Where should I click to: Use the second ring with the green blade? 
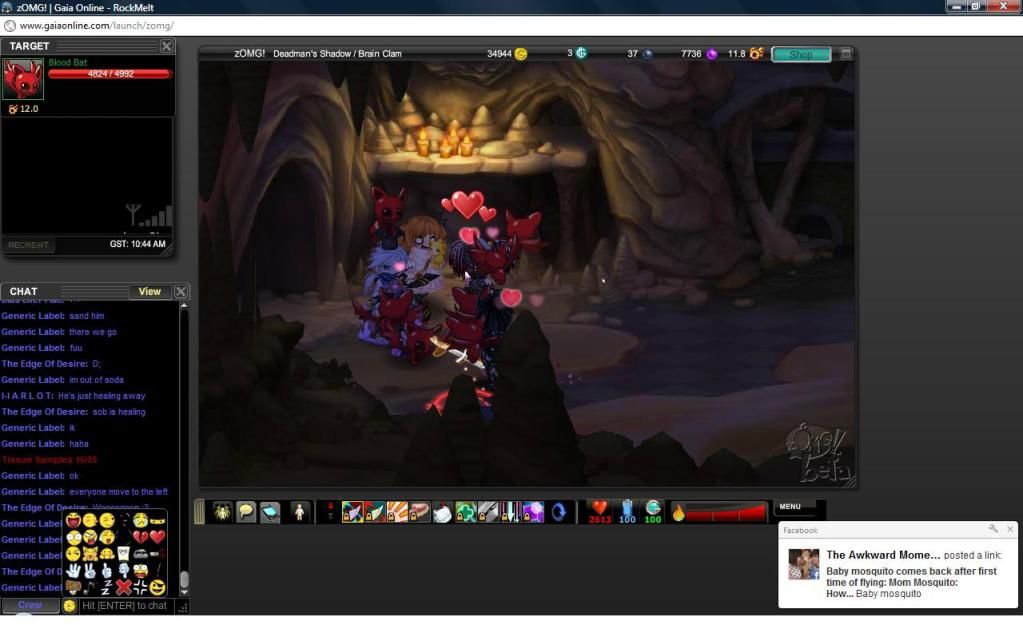click(375, 511)
